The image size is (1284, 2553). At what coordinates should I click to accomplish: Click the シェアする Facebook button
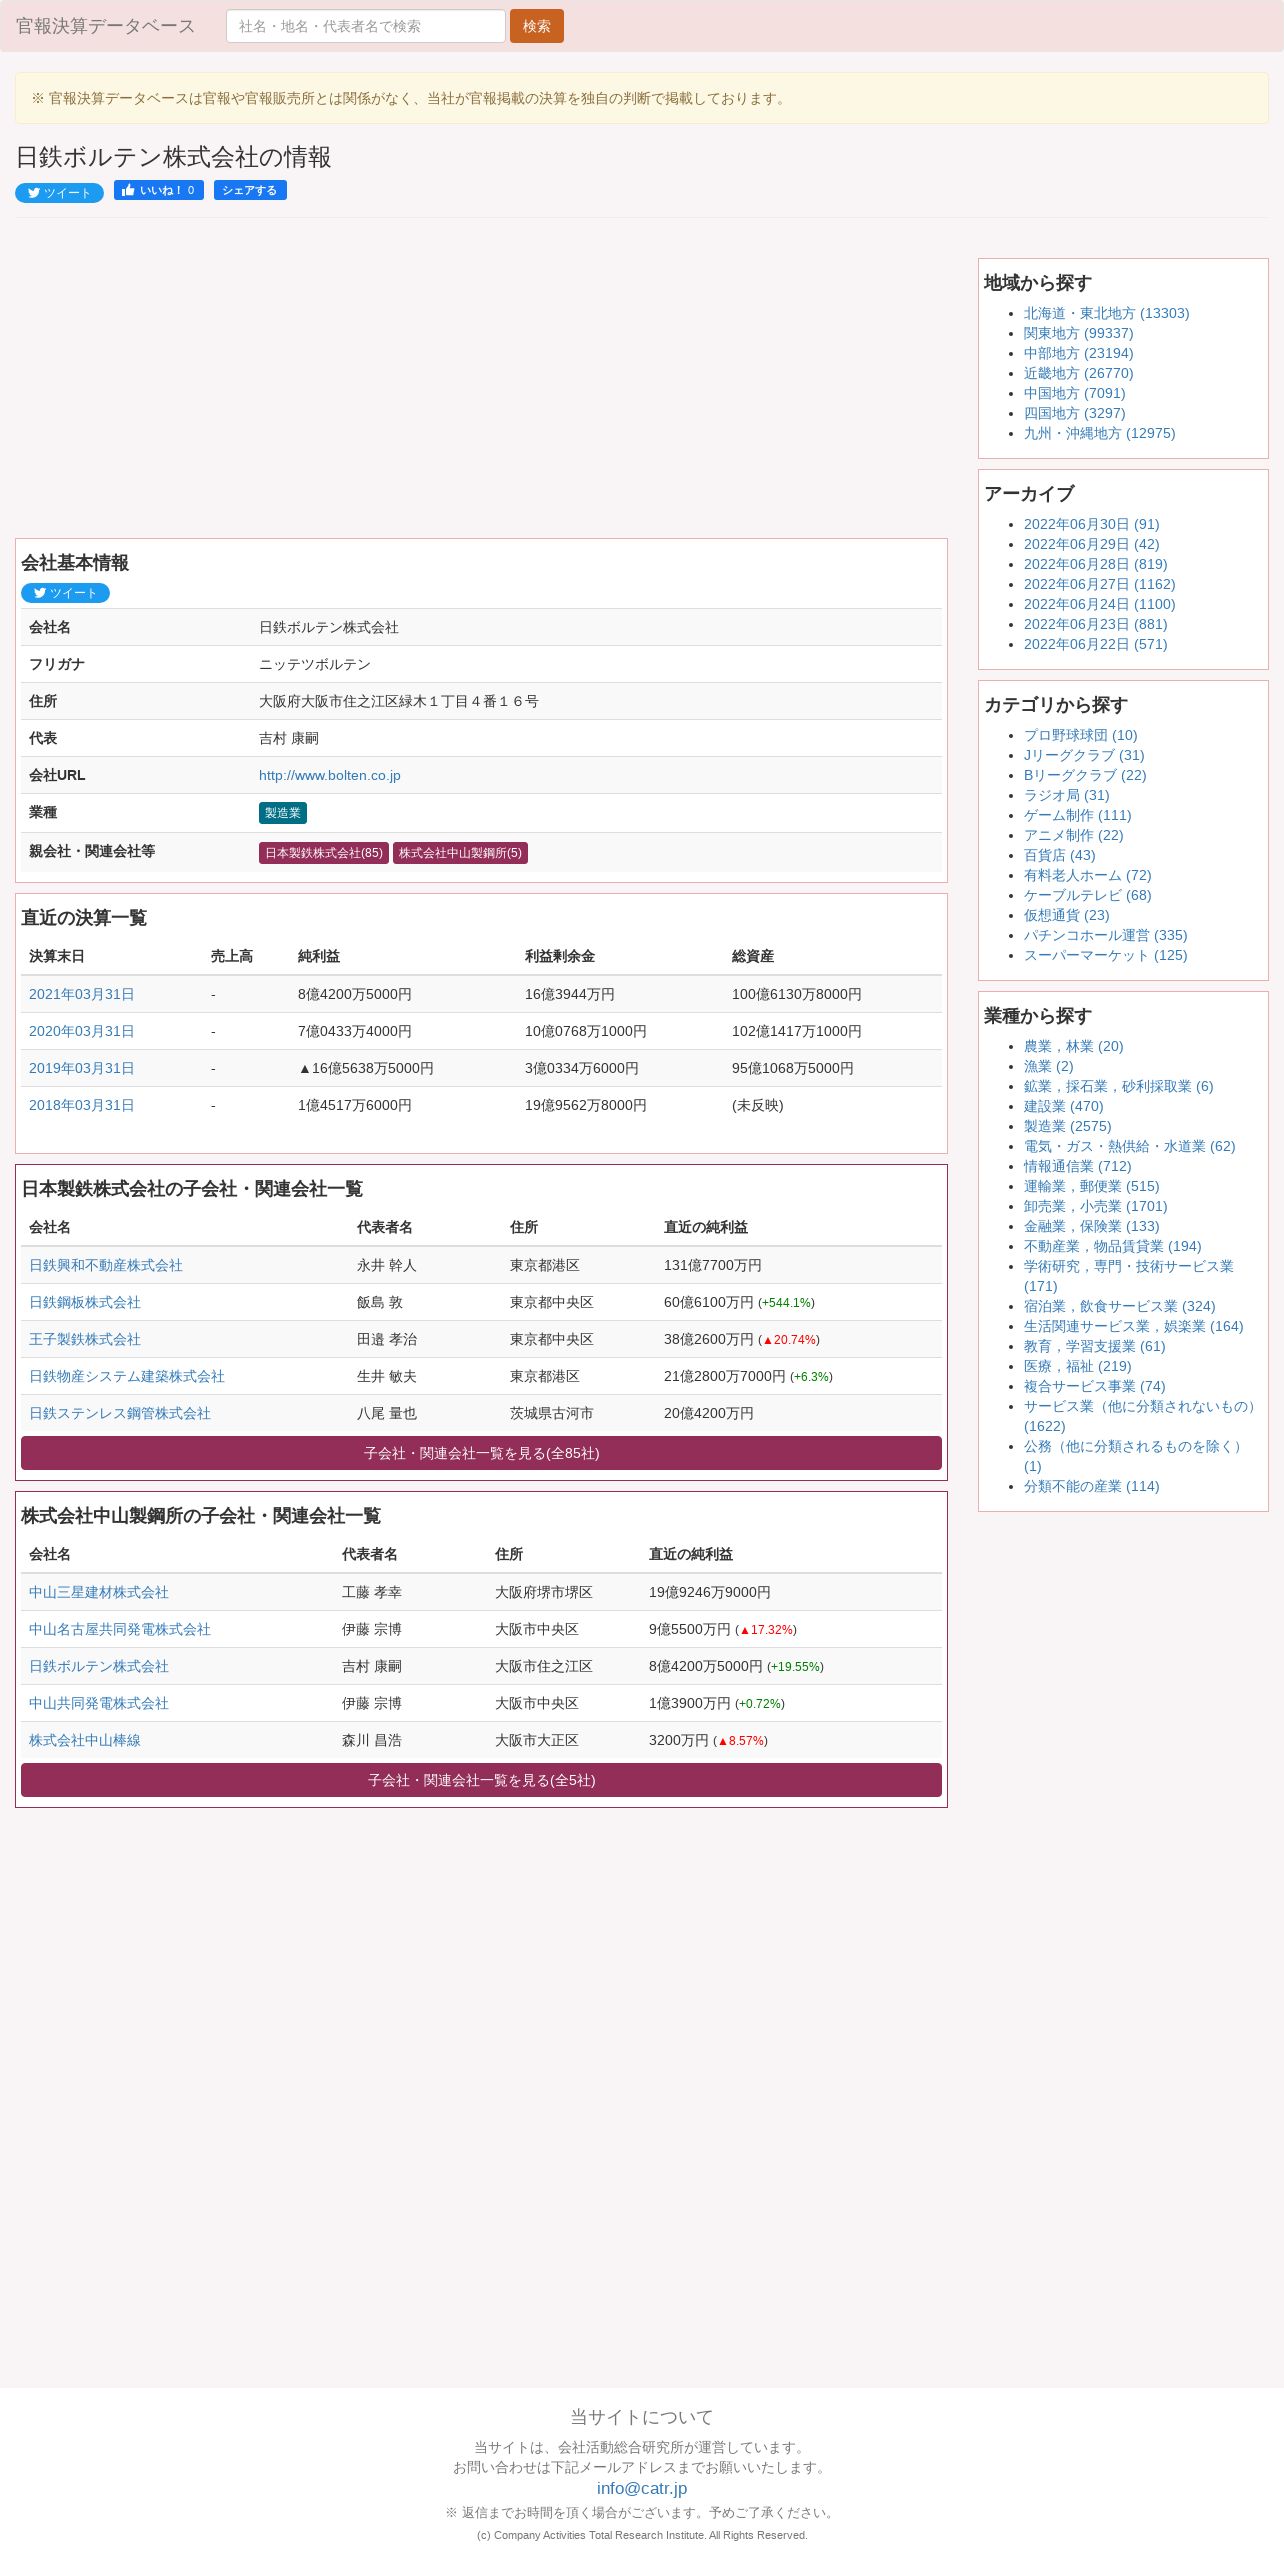point(250,190)
